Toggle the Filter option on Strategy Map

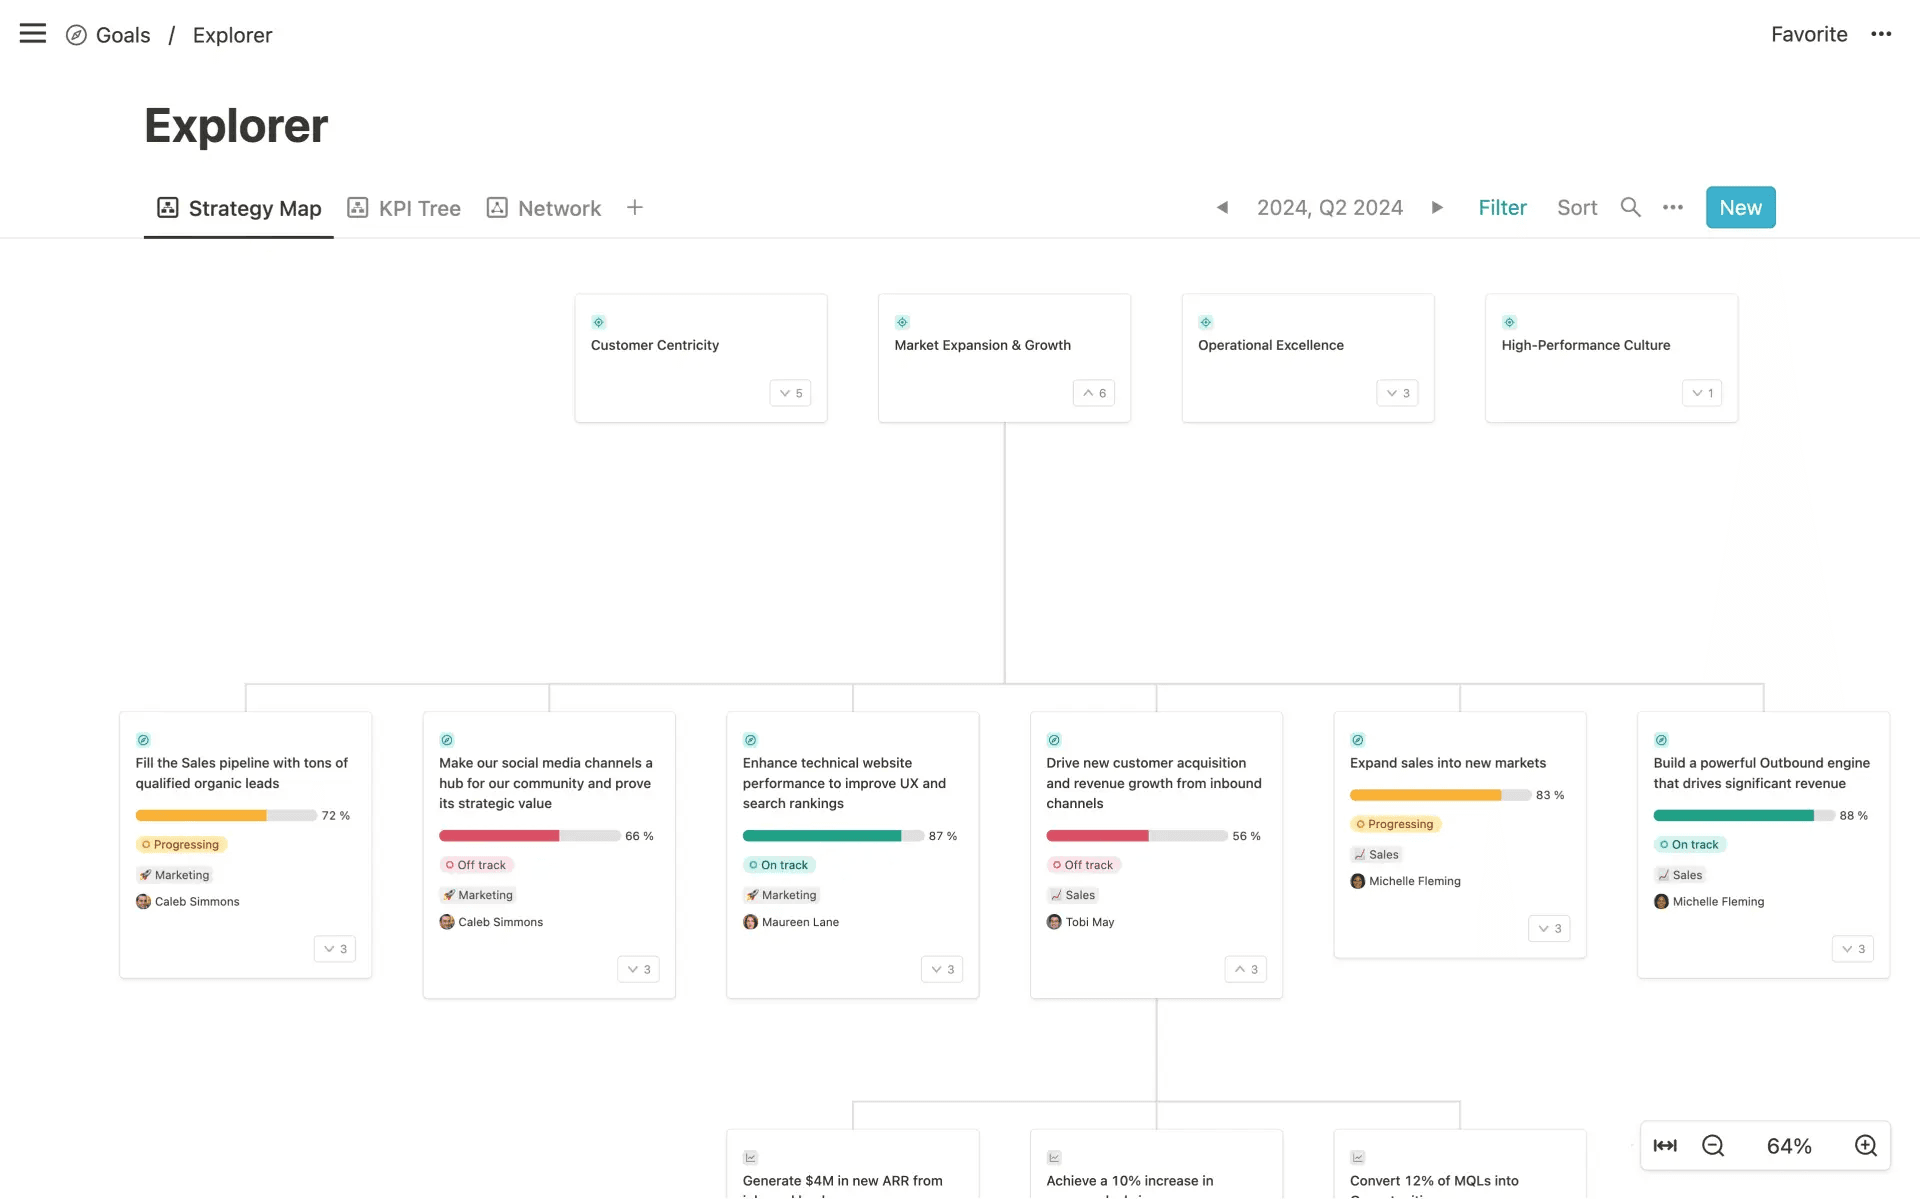1501,207
